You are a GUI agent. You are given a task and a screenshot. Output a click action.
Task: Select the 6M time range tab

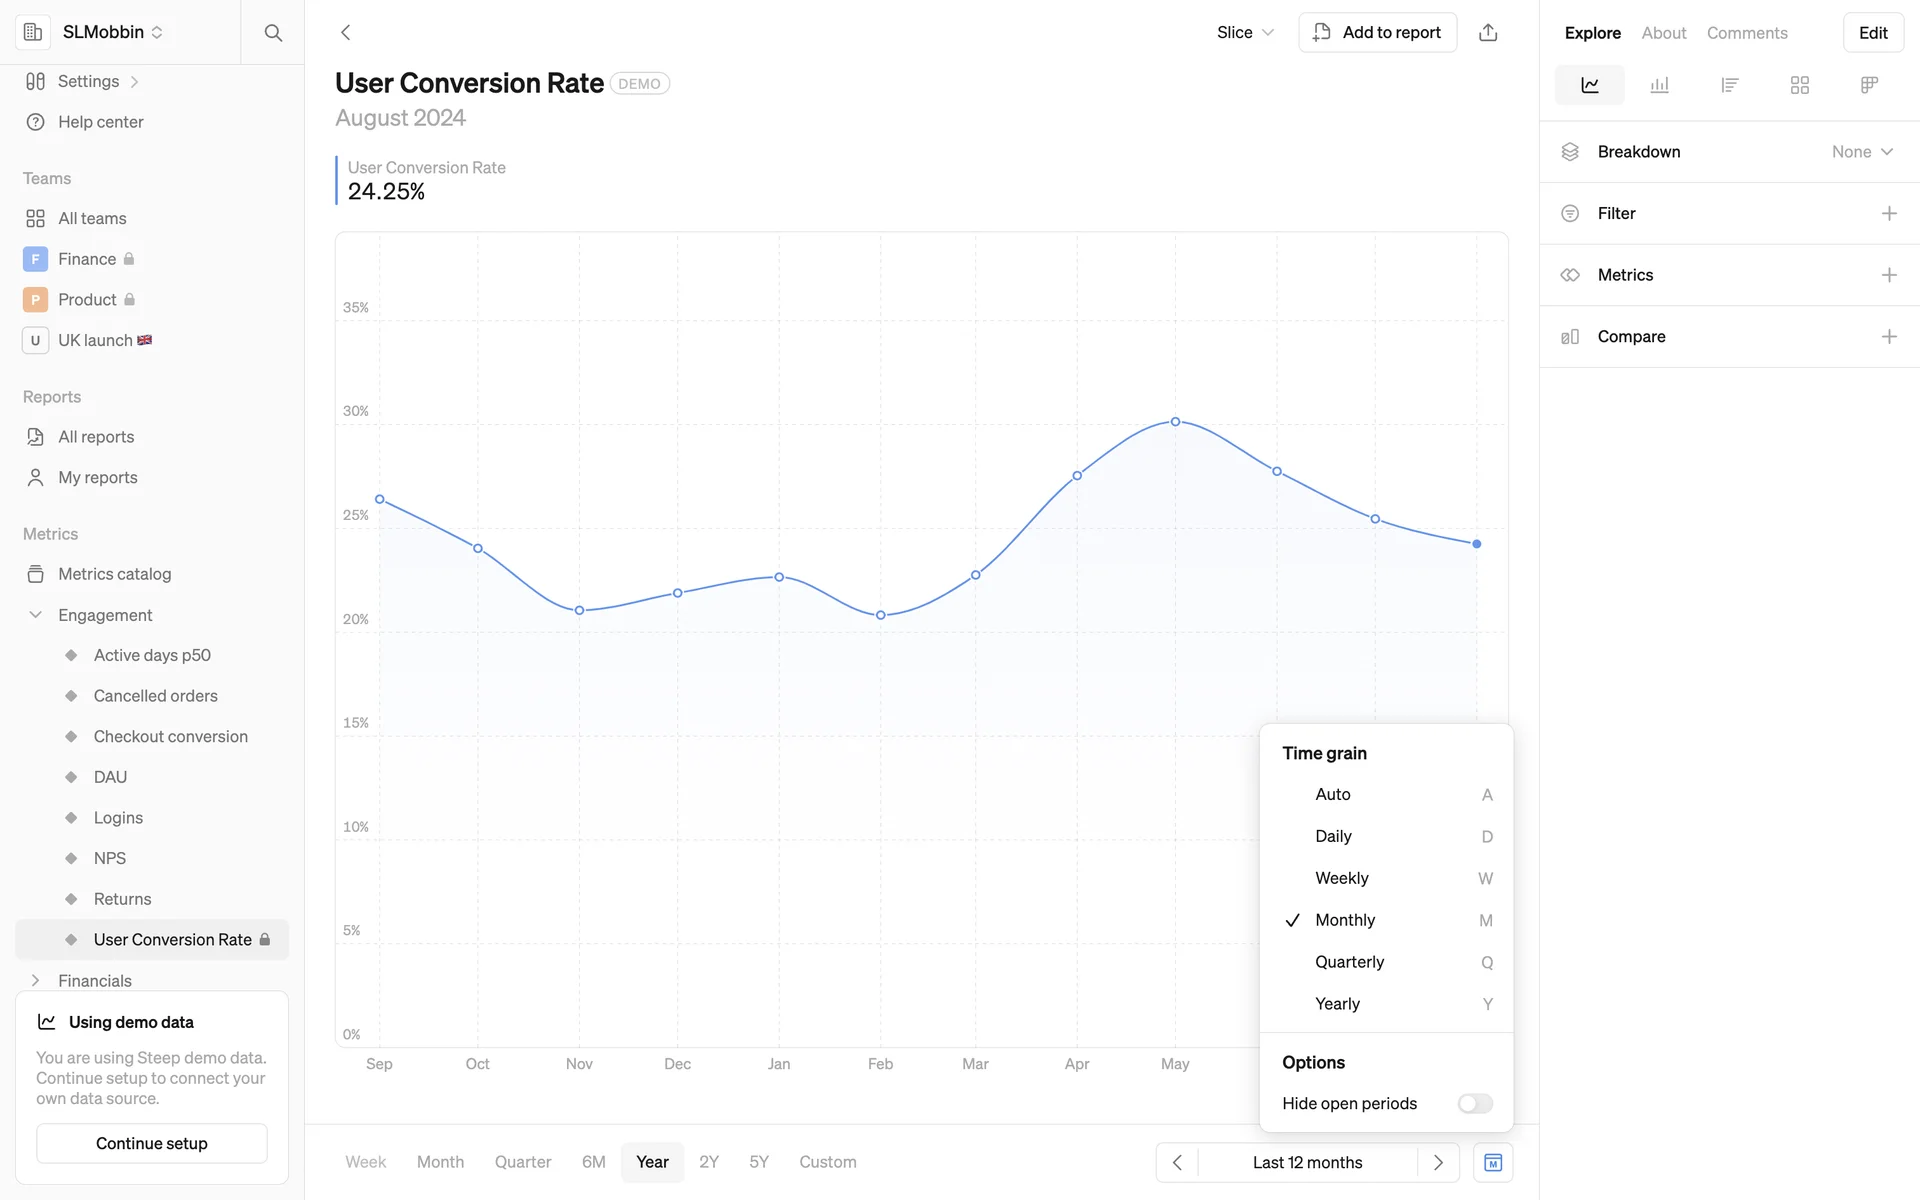(x=593, y=1162)
